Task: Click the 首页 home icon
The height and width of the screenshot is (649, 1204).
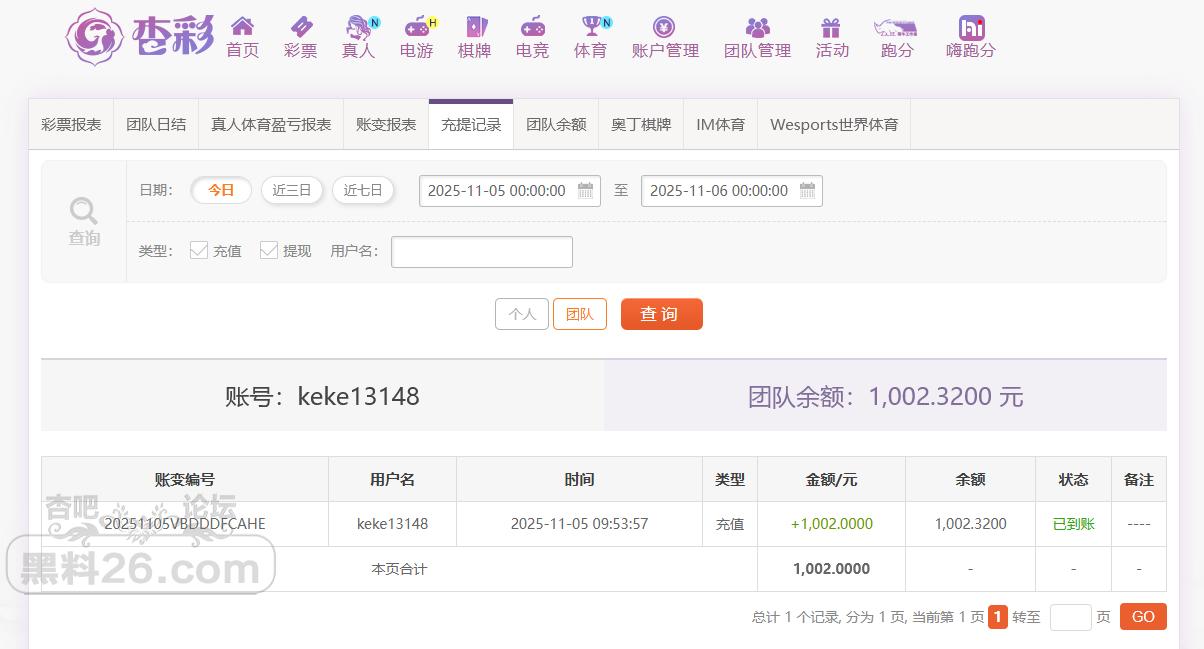Action: point(242,27)
